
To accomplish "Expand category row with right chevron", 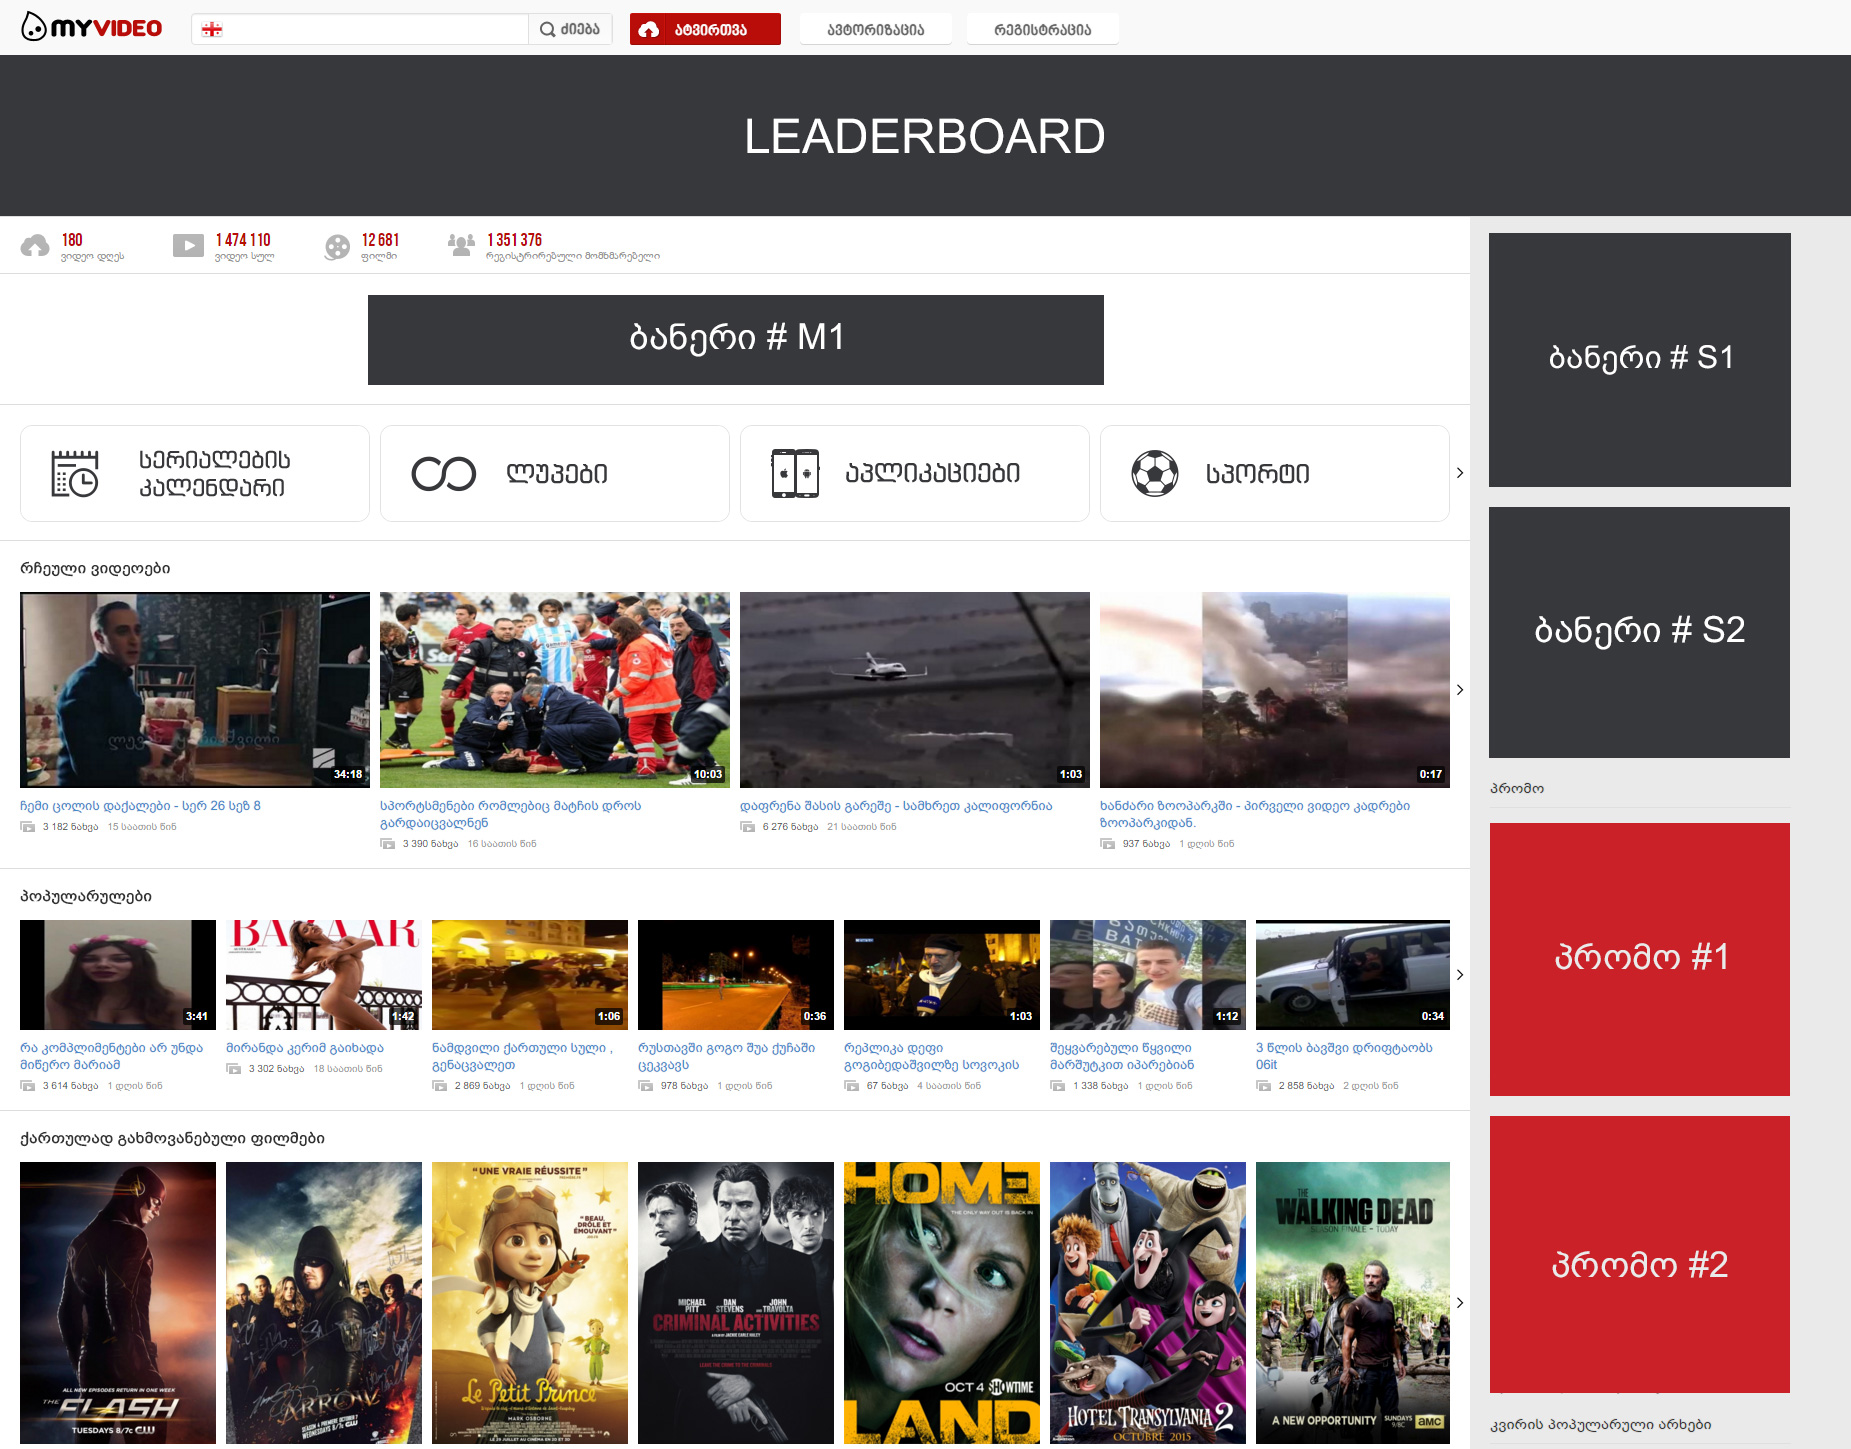I will pyautogui.click(x=1460, y=473).
